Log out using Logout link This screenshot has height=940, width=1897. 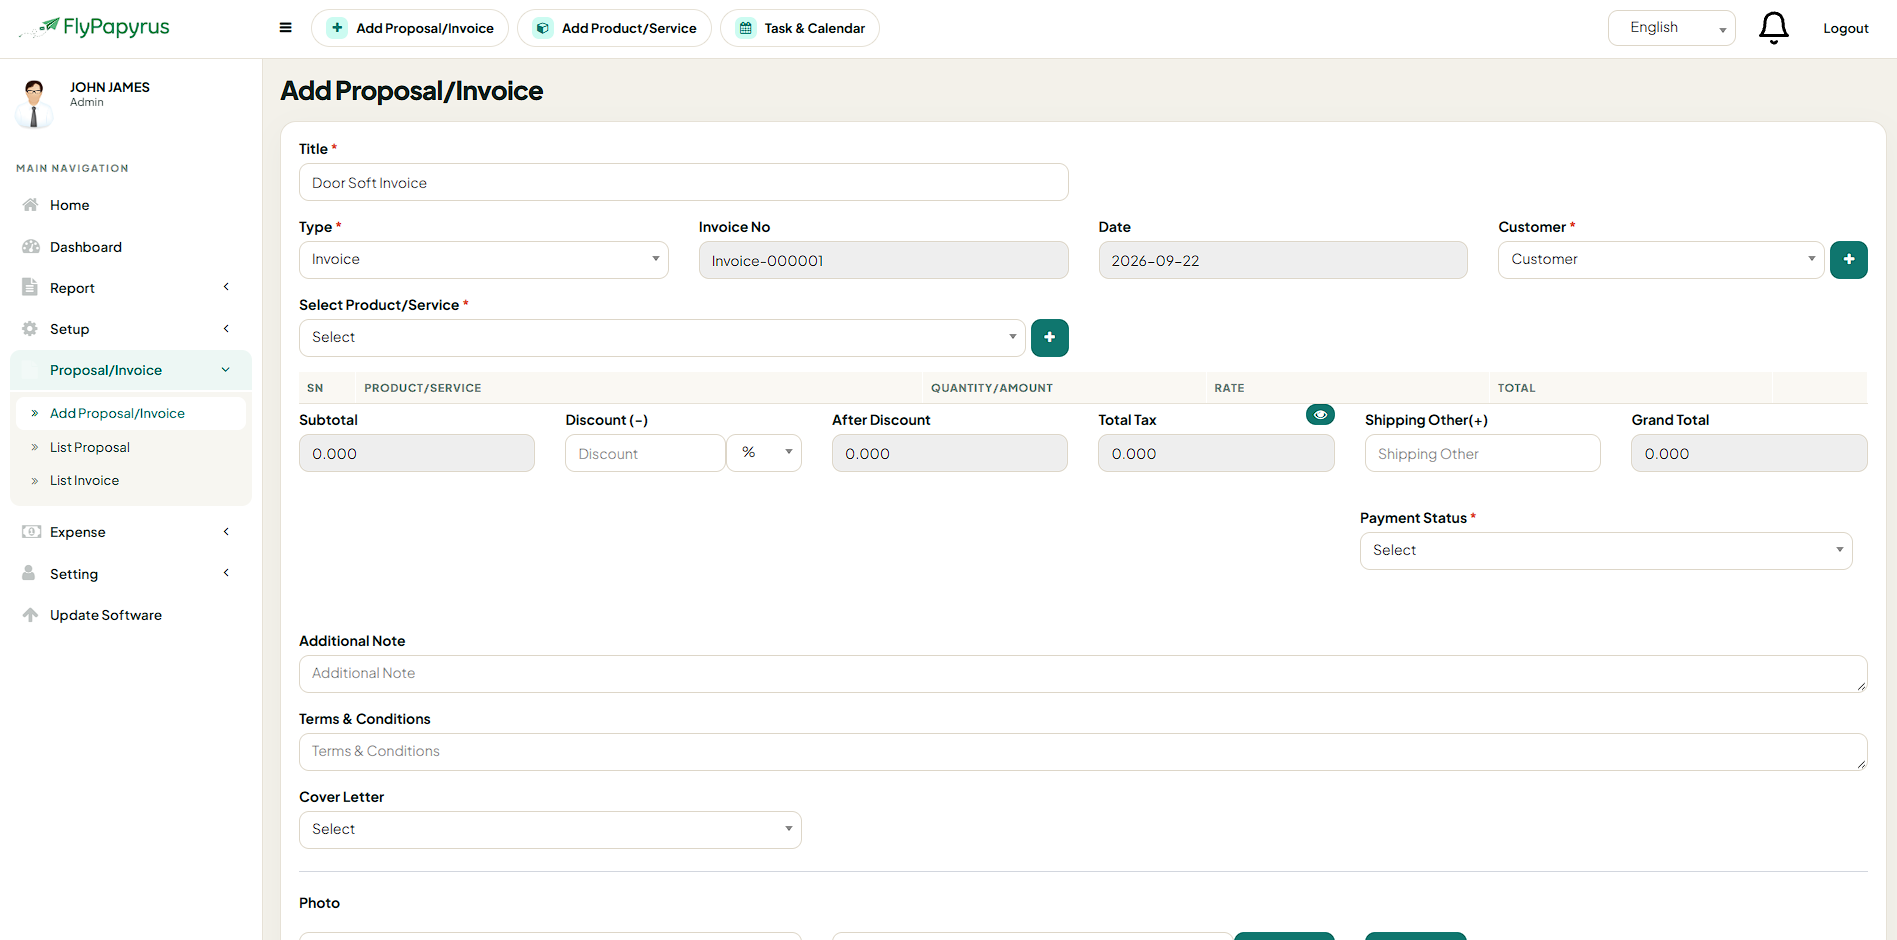pos(1846,28)
